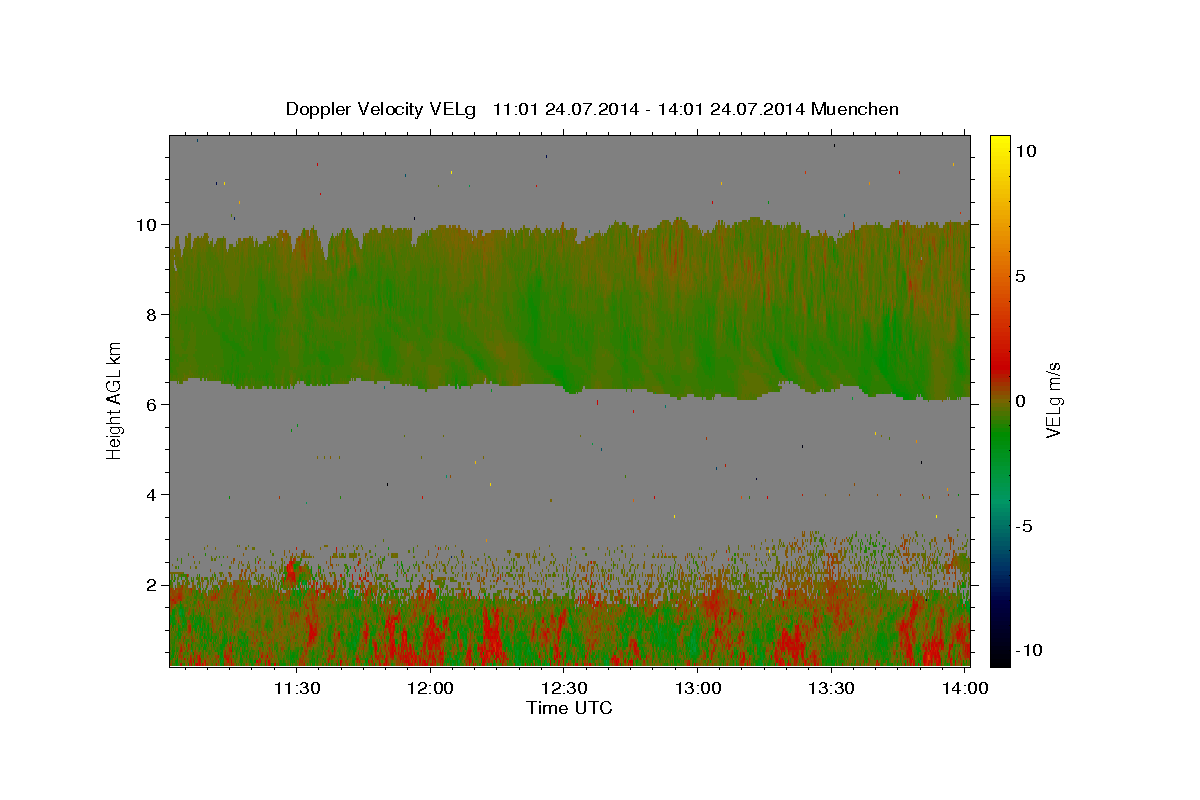Image resolution: width=1200 pixels, height=800 pixels.
Task: Click the 12:00 time tick label
Action: [431, 688]
